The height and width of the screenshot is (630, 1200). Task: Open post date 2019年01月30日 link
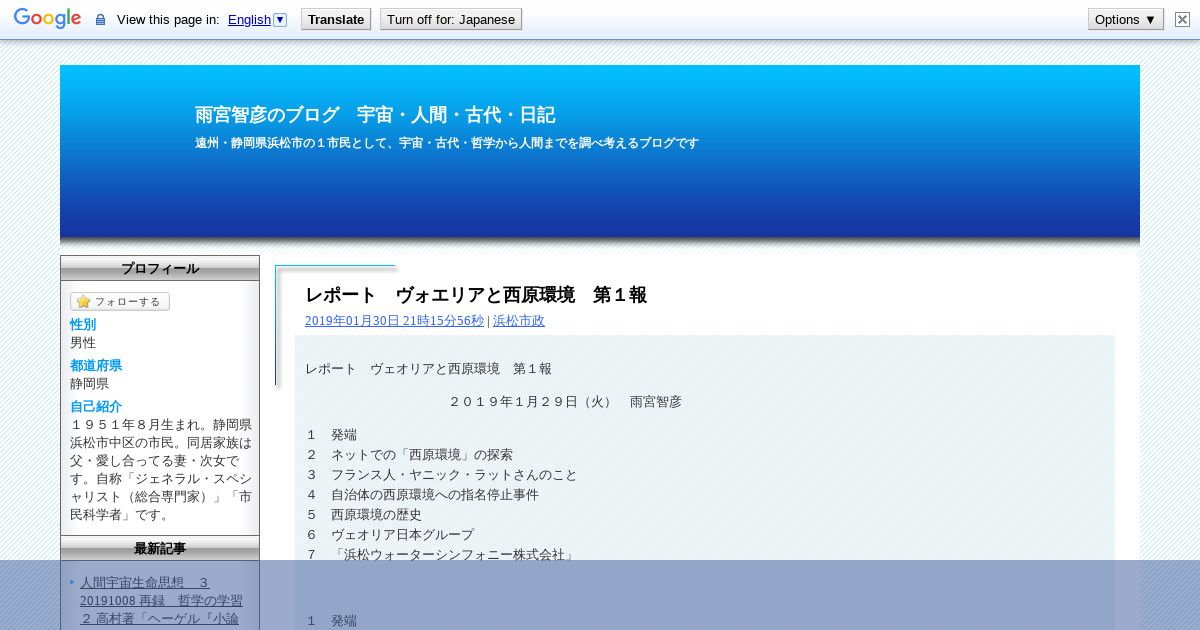click(x=394, y=321)
